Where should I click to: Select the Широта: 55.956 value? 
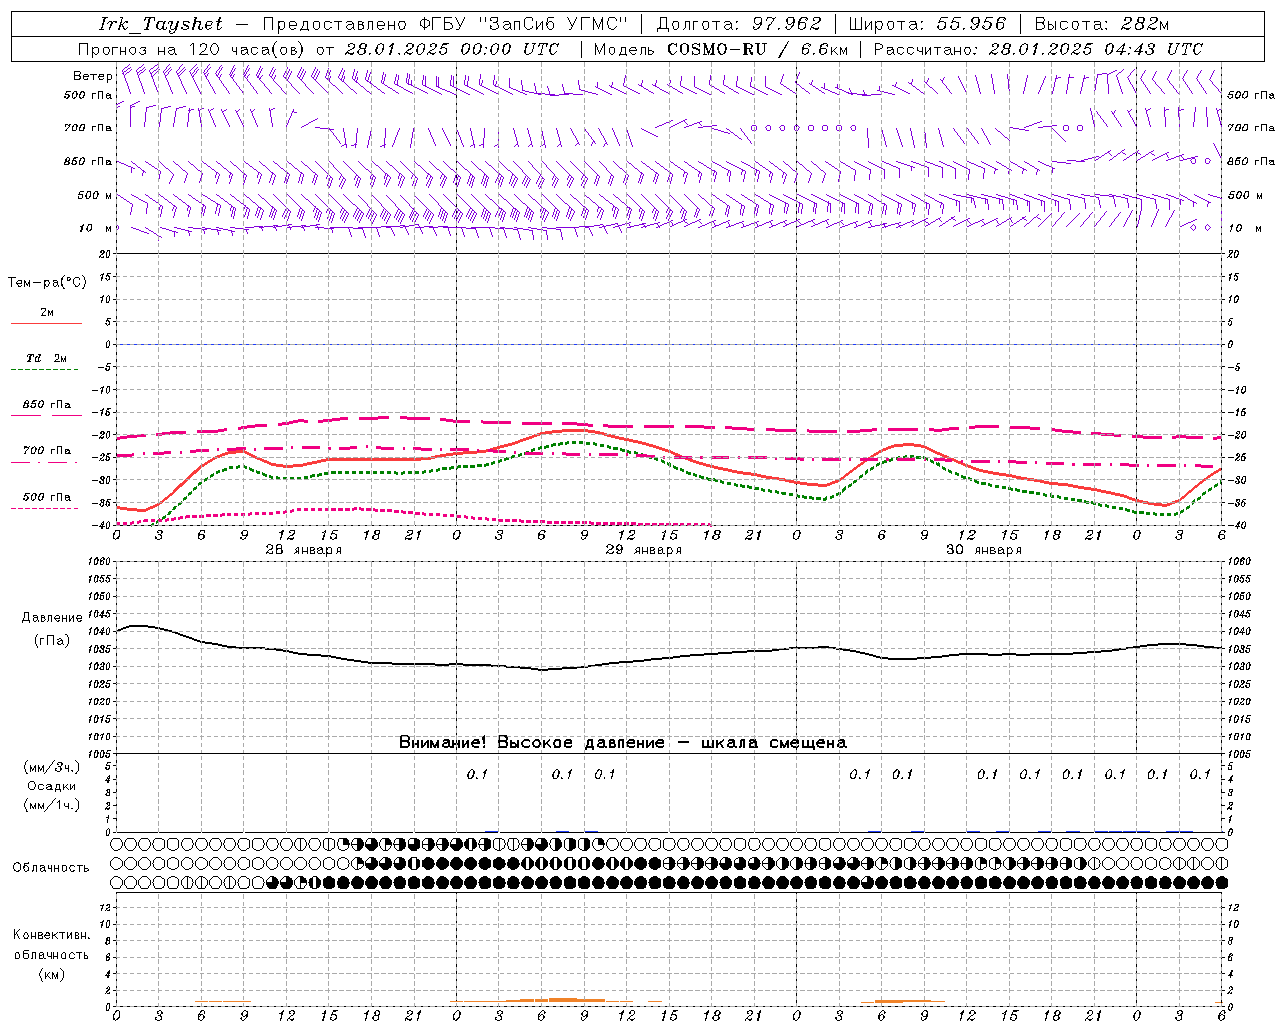click(x=927, y=24)
